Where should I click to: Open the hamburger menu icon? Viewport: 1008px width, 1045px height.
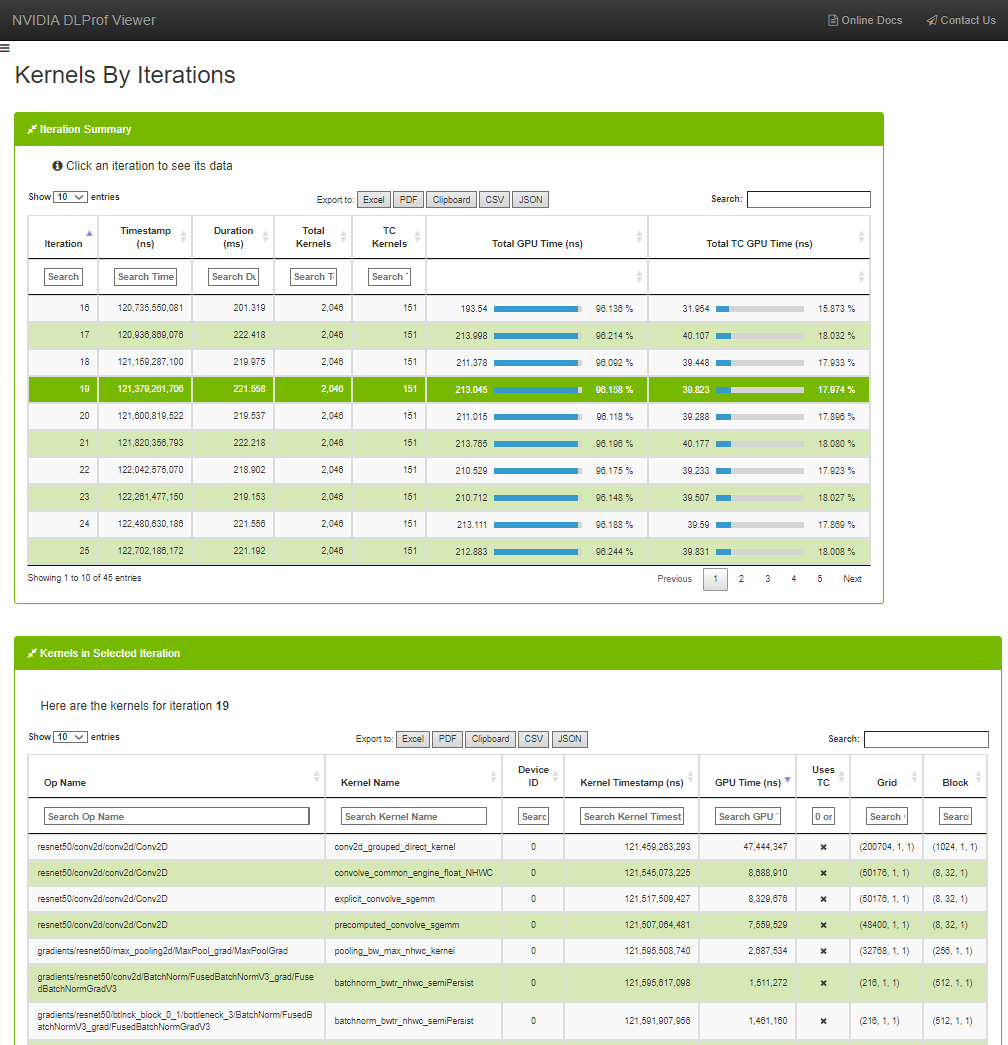[x=5, y=47]
